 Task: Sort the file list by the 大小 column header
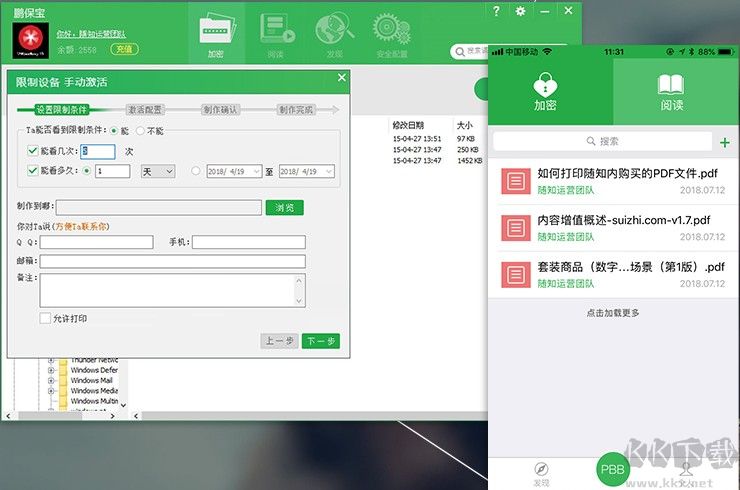coord(465,125)
